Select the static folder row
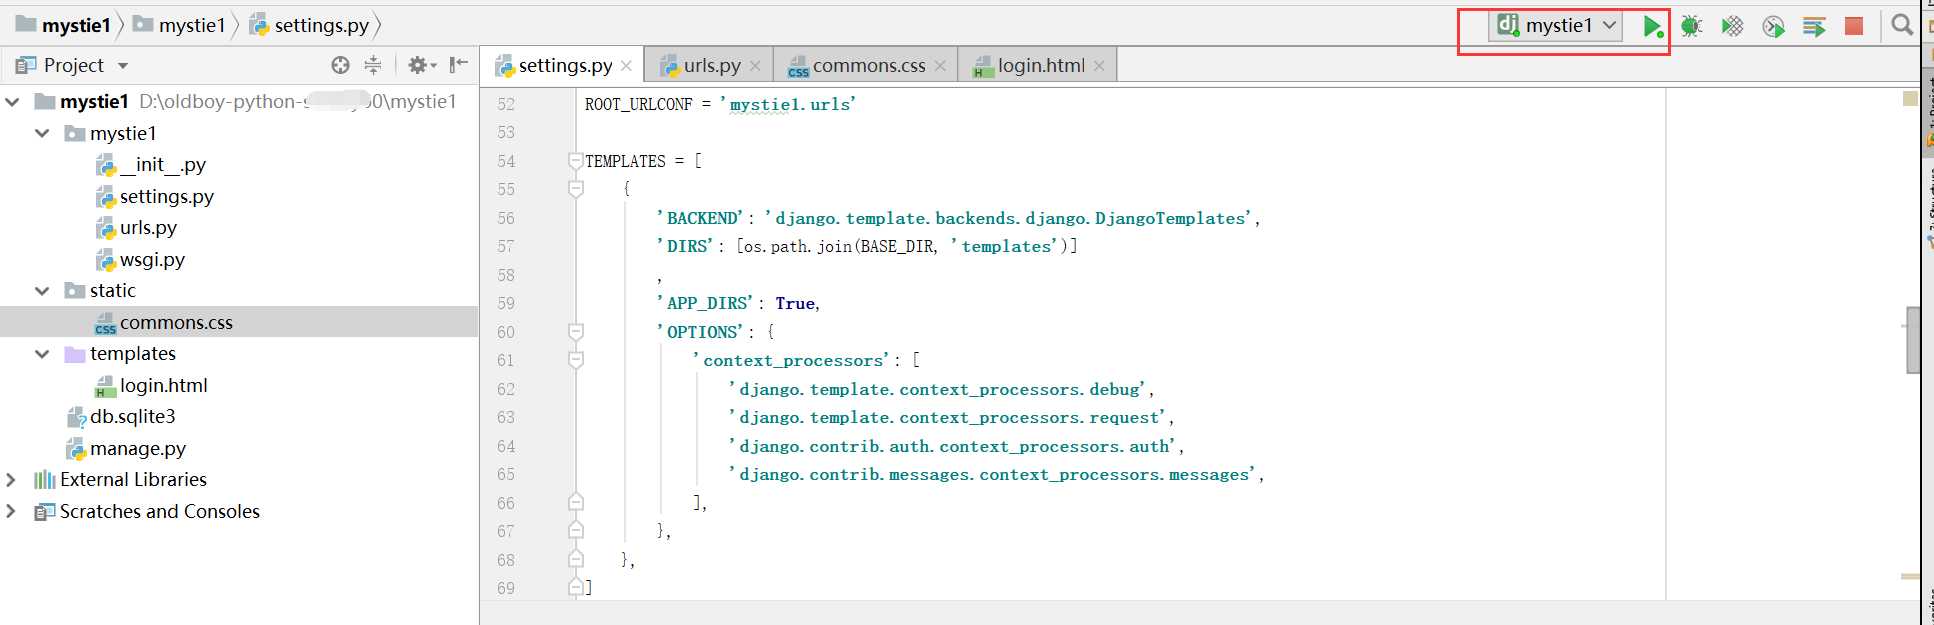The height and width of the screenshot is (625, 1934). pos(239,291)
